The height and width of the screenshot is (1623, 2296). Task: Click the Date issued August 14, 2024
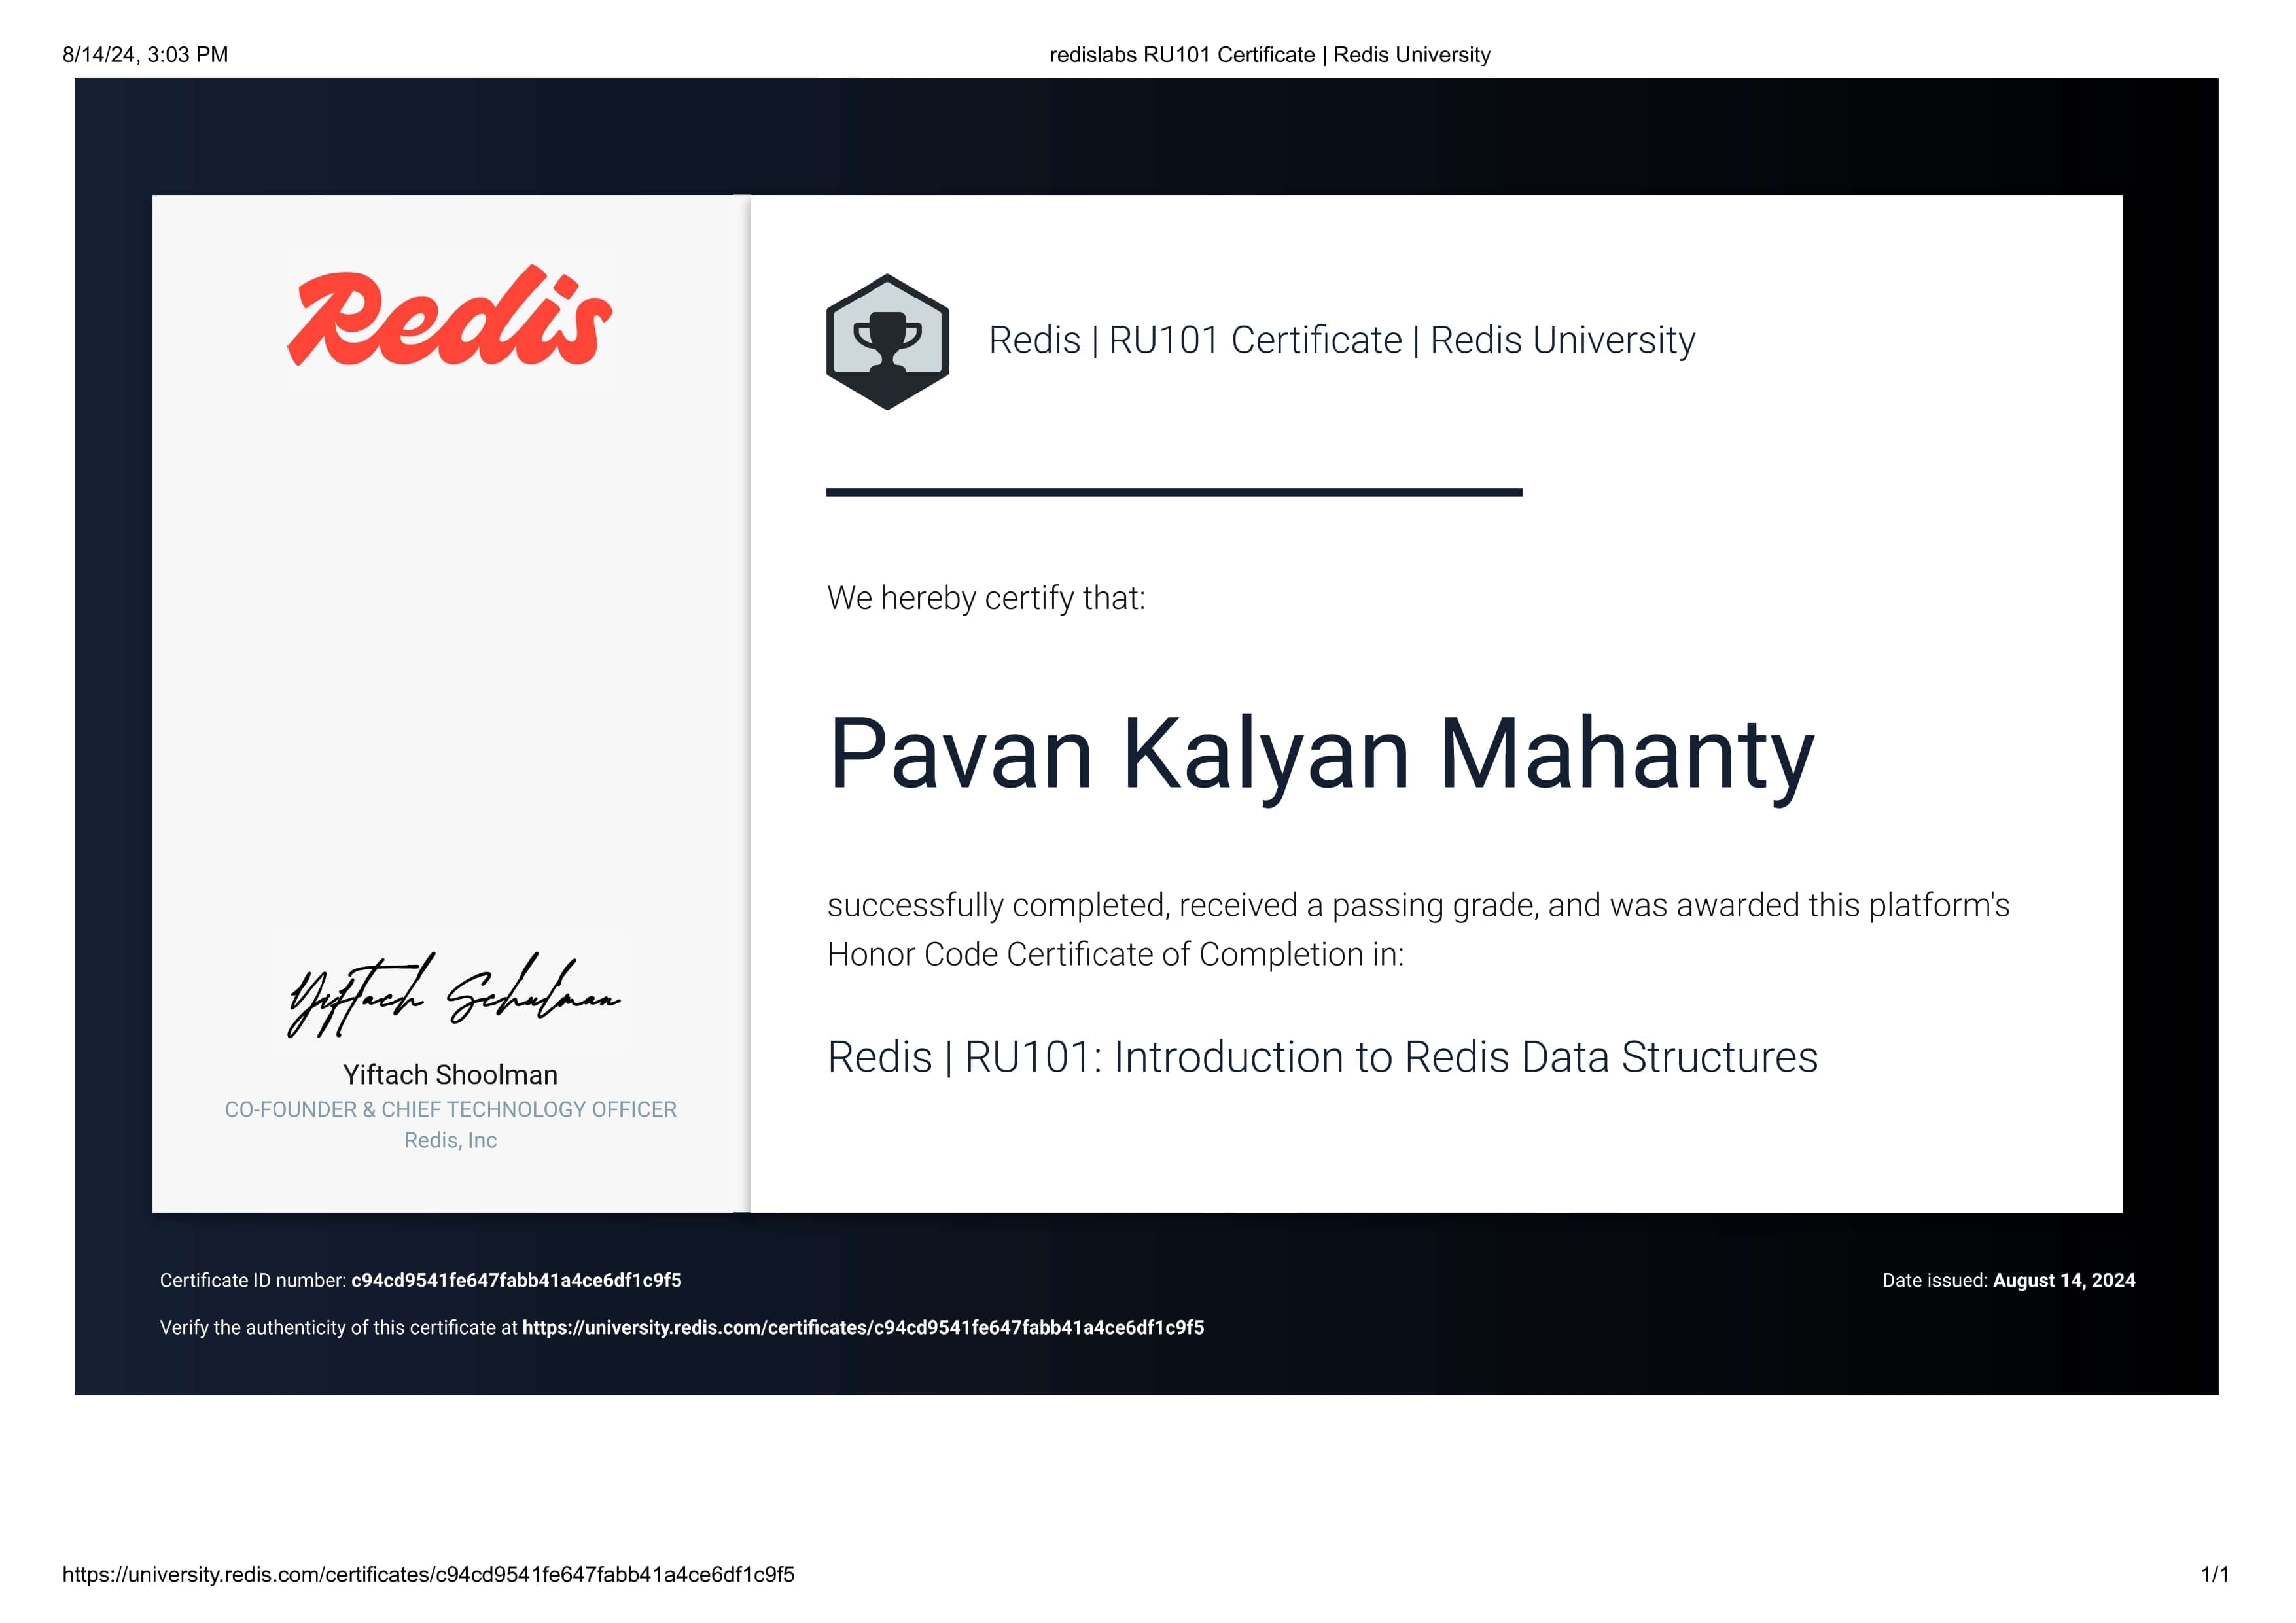point(2062,1280)
